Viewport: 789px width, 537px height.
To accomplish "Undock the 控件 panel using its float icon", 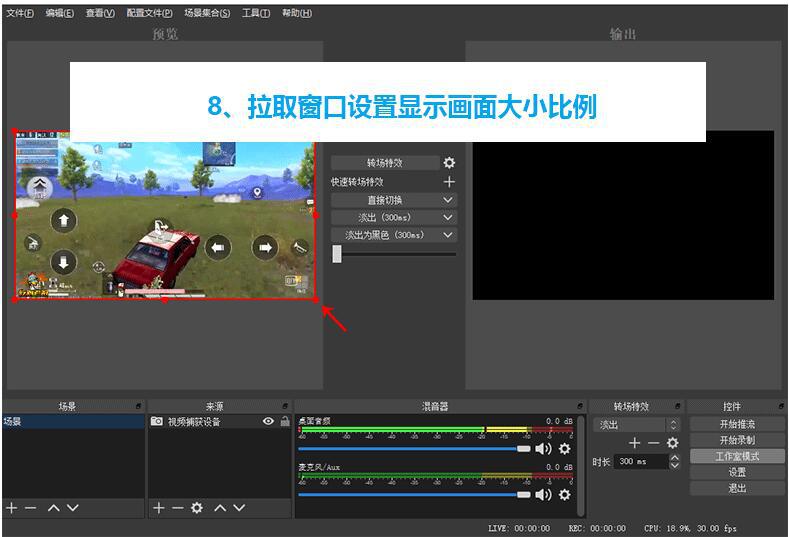I will 781,406.
